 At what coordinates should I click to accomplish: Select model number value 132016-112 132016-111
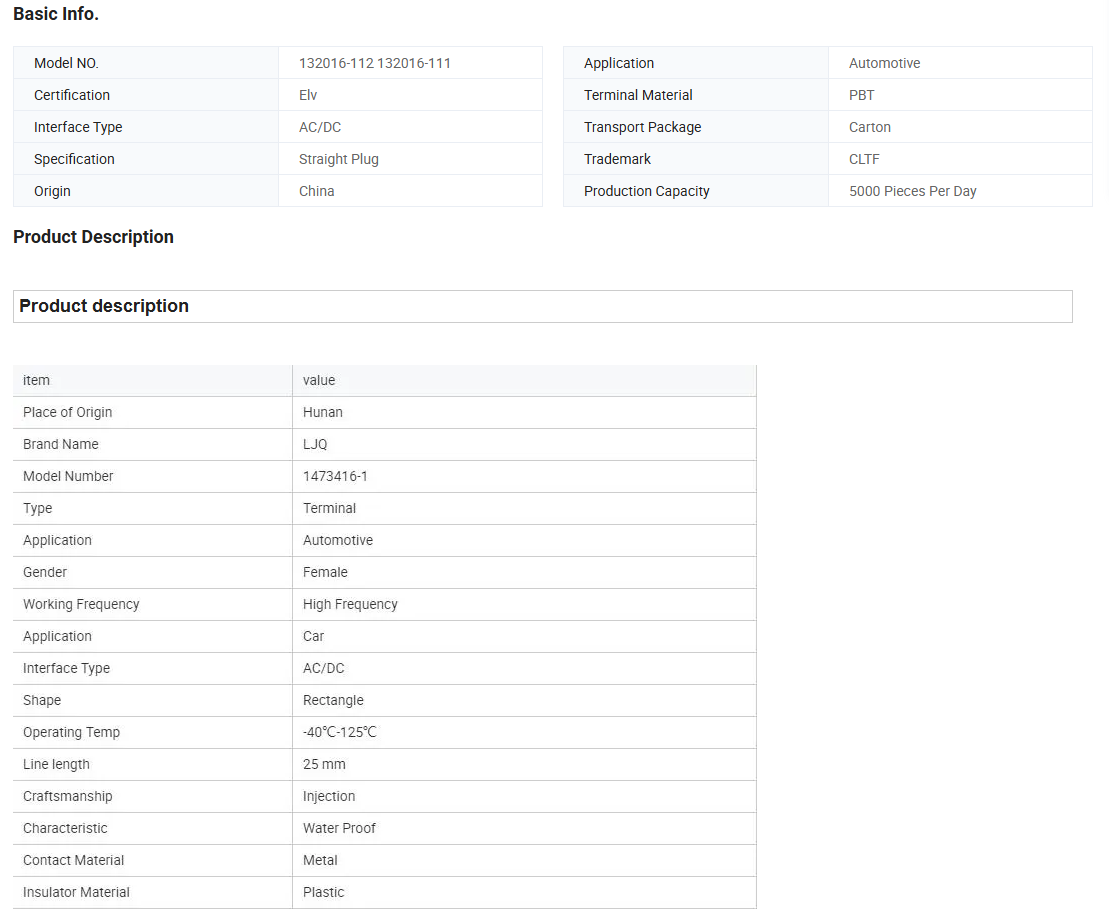[374, 63]
